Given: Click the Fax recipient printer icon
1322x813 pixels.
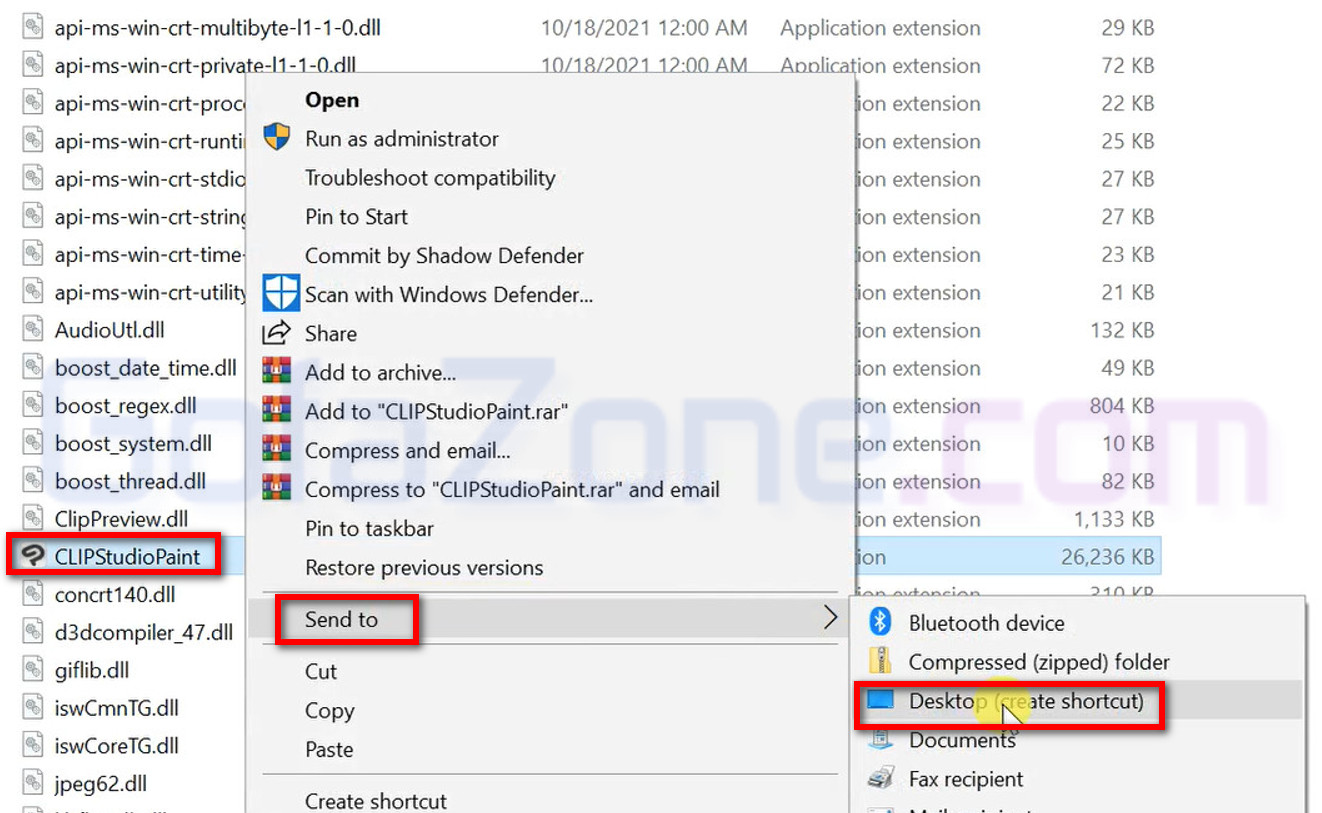Looking at the screenshot, I should click(x=880, y=779).
